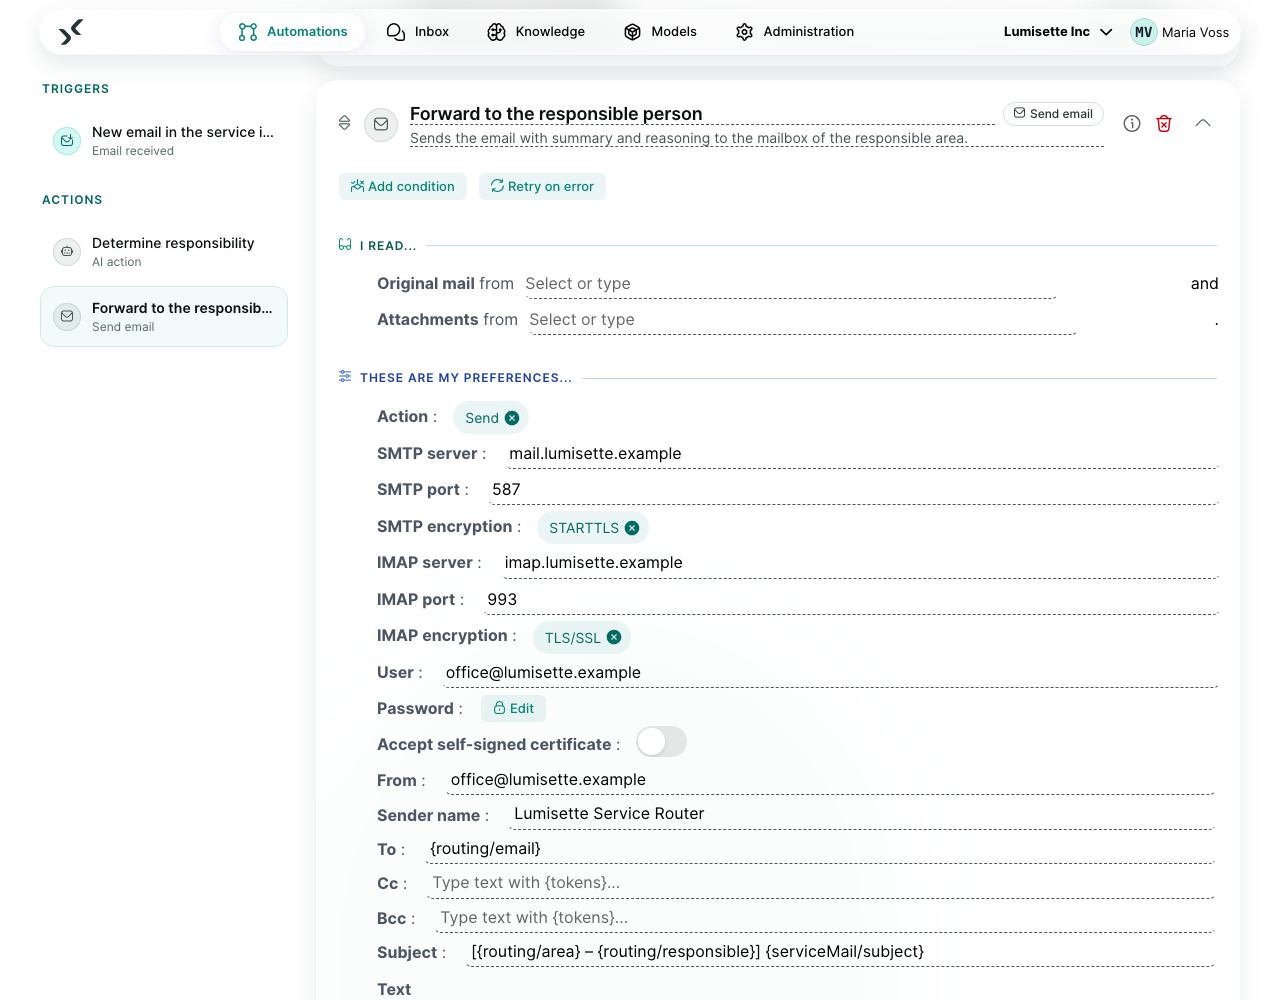Remove the TLS/SSL encryption chip
This screenshot has height=1000, width=1280.
[x=614, y=637]
